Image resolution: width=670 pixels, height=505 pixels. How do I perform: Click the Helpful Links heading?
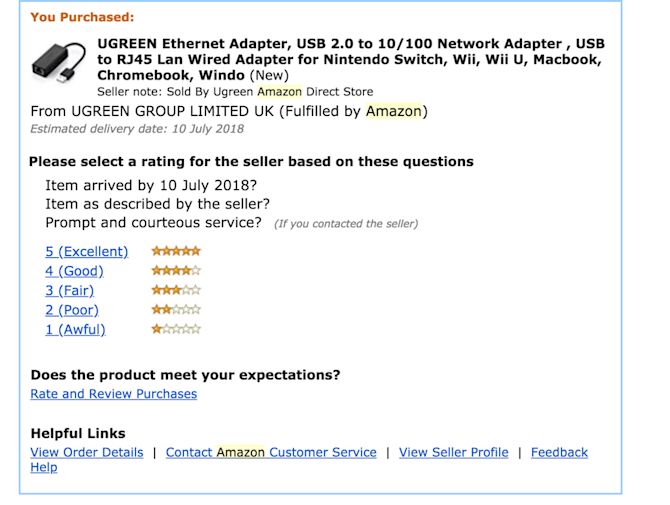click(x=78, y=434)
